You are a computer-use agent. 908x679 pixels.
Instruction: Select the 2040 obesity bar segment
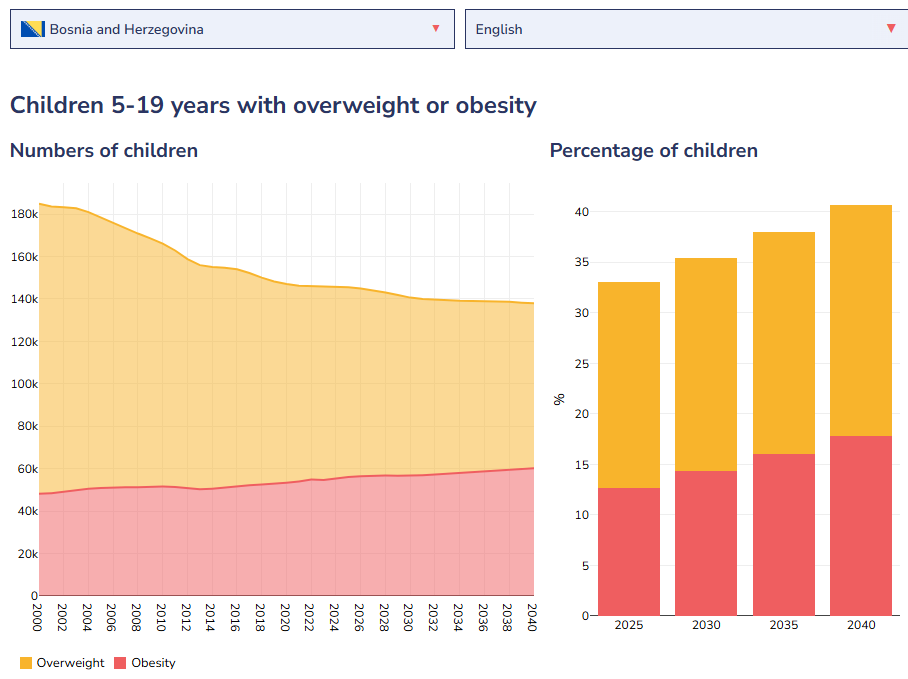click(x=861, y=526)
